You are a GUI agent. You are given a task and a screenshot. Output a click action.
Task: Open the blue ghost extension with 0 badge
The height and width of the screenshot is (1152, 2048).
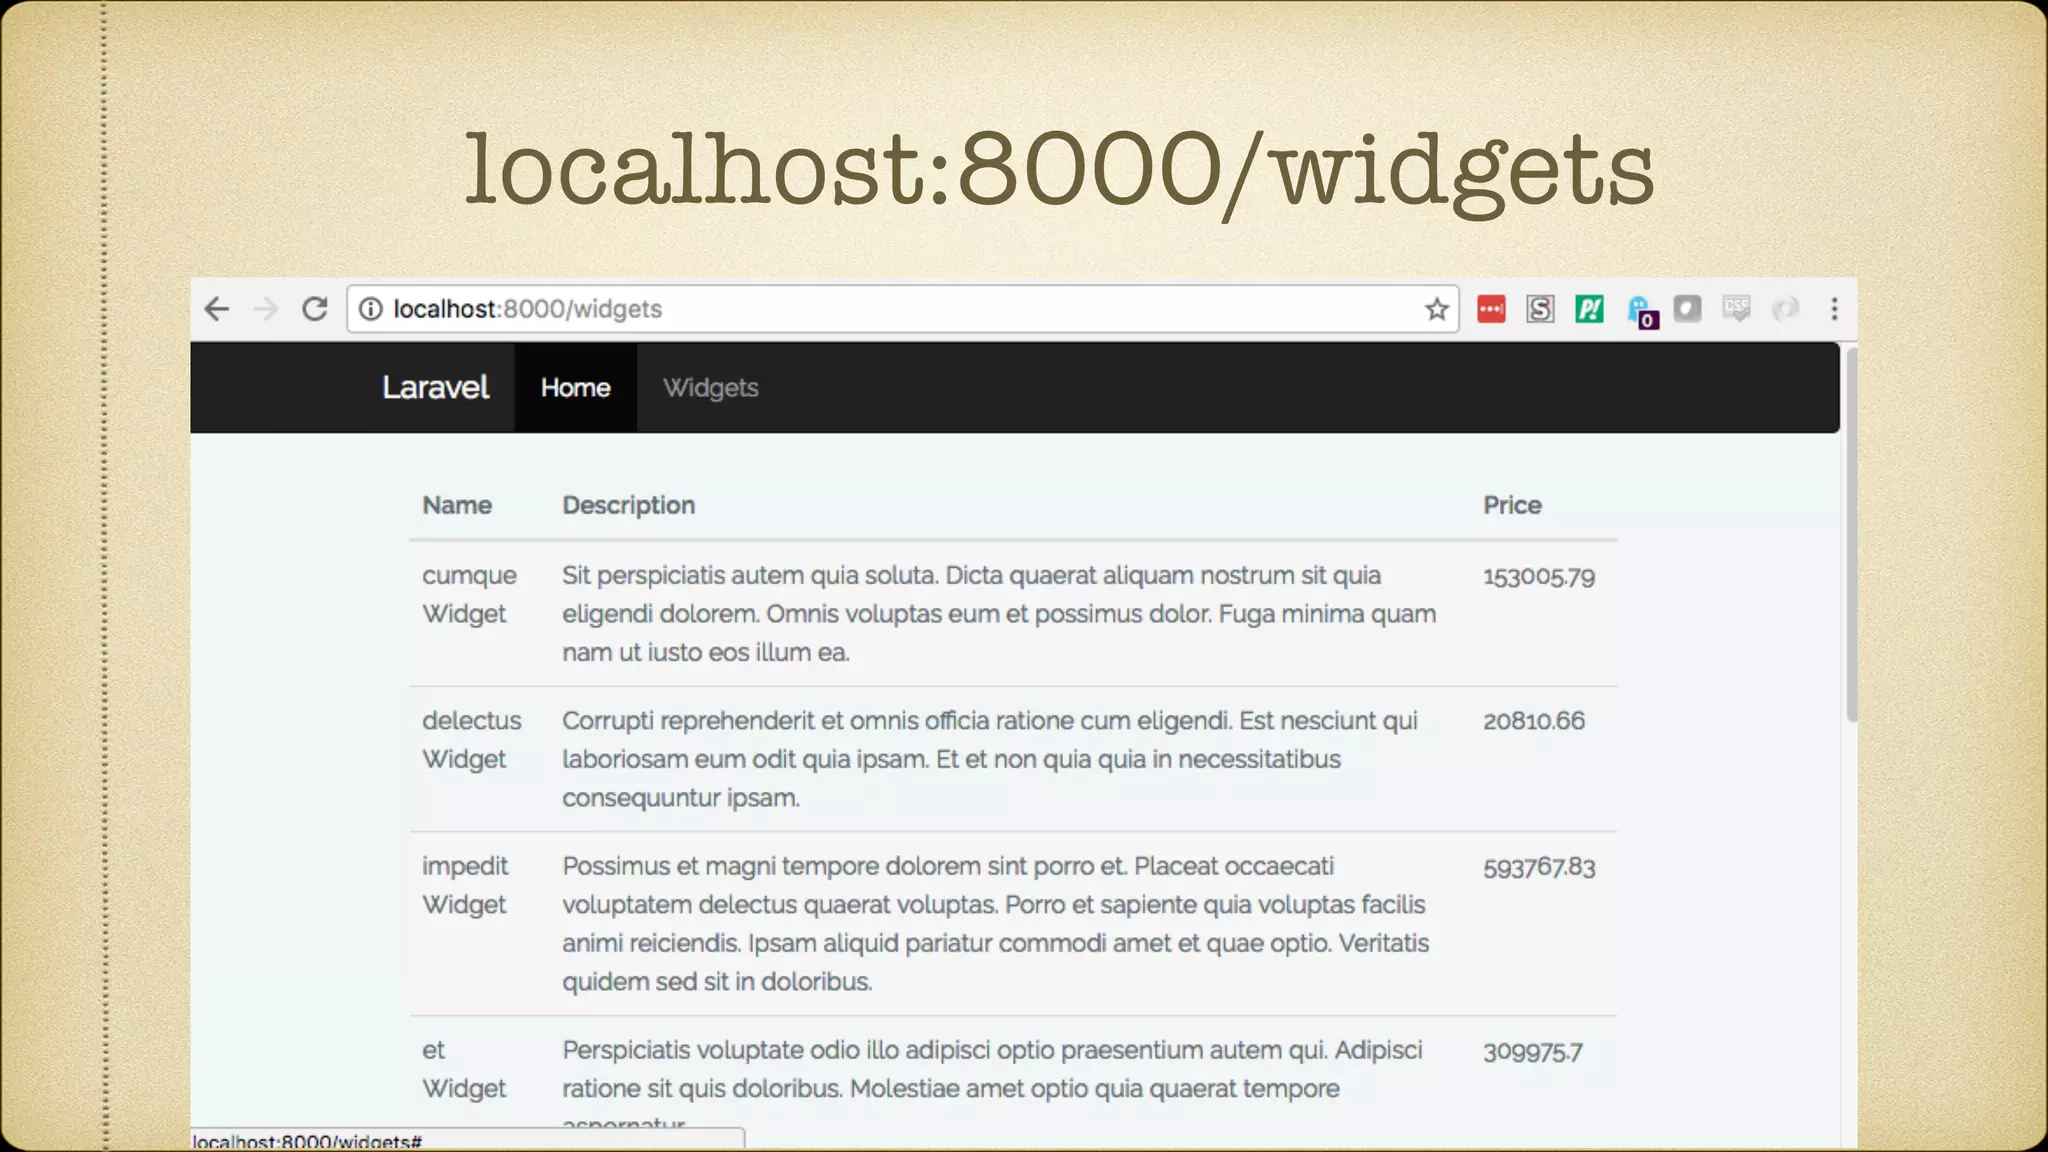click(1642, 312)
